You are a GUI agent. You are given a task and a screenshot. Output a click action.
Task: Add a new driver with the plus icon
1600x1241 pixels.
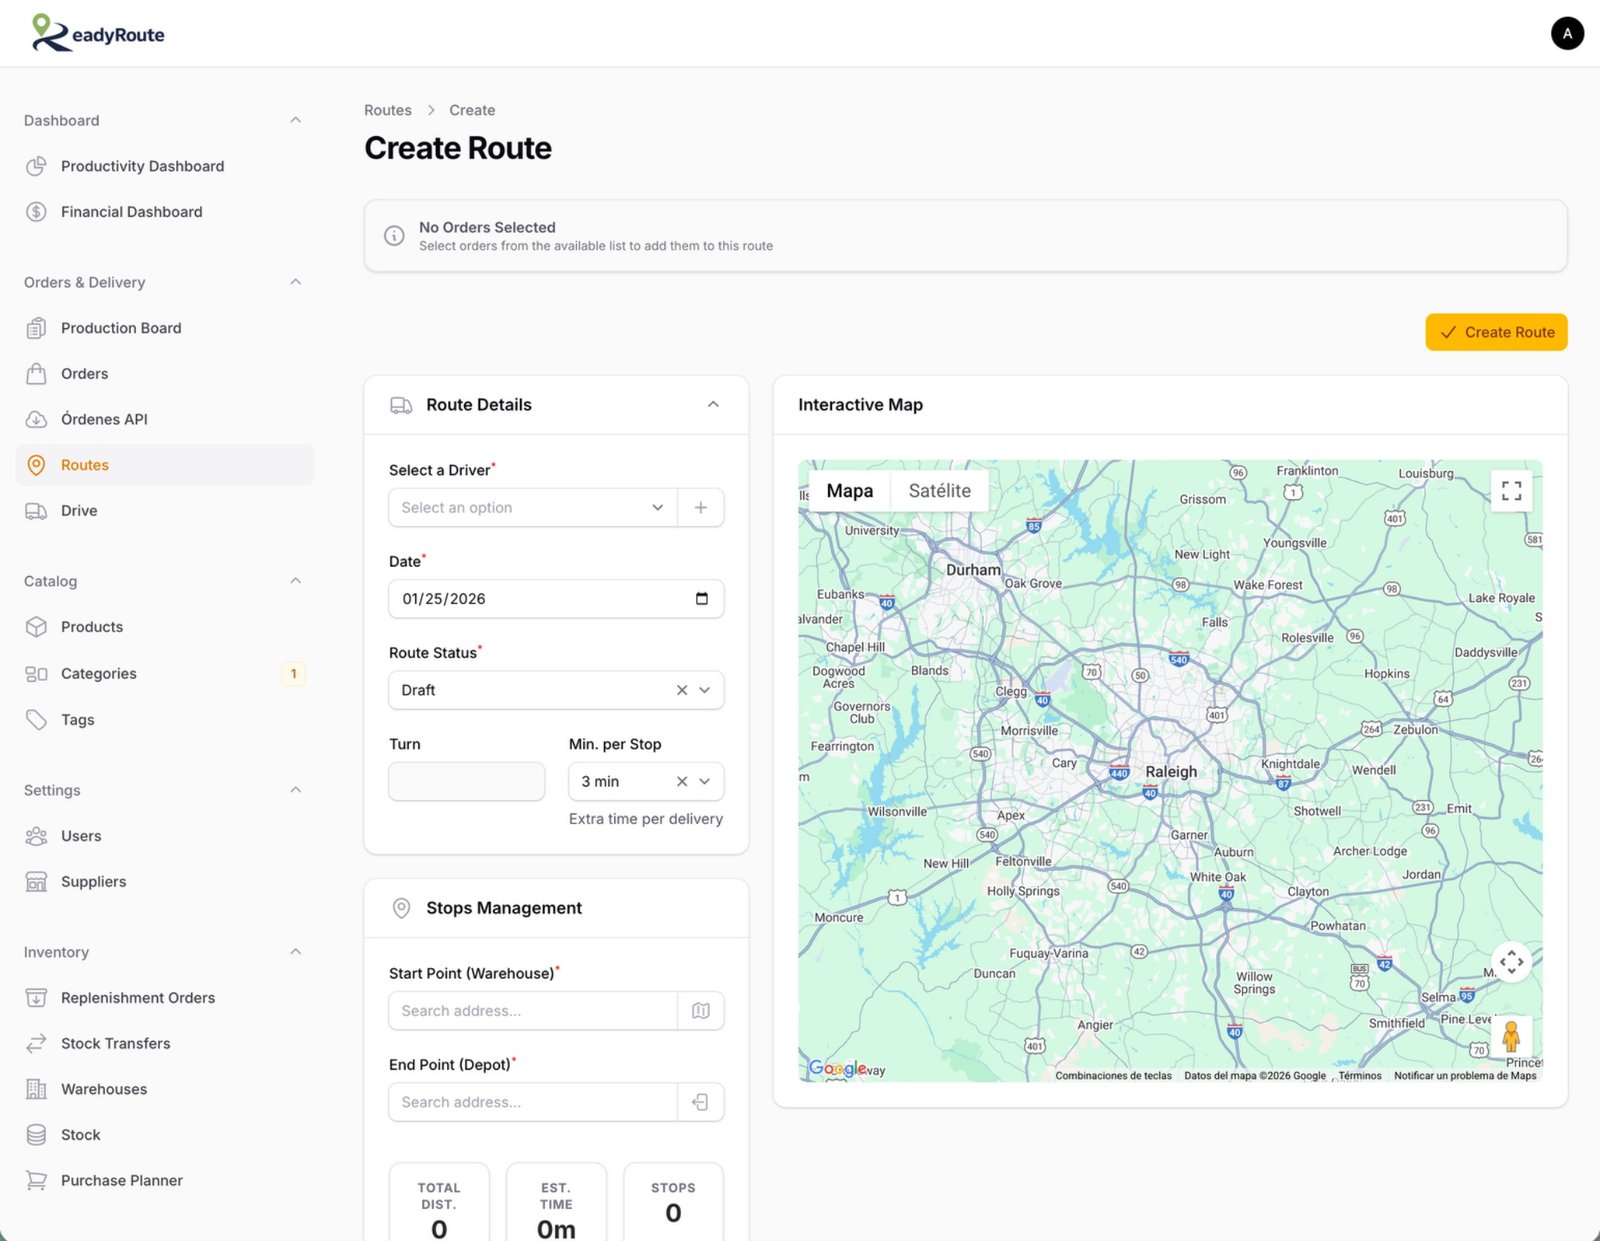tap(700, 507)
